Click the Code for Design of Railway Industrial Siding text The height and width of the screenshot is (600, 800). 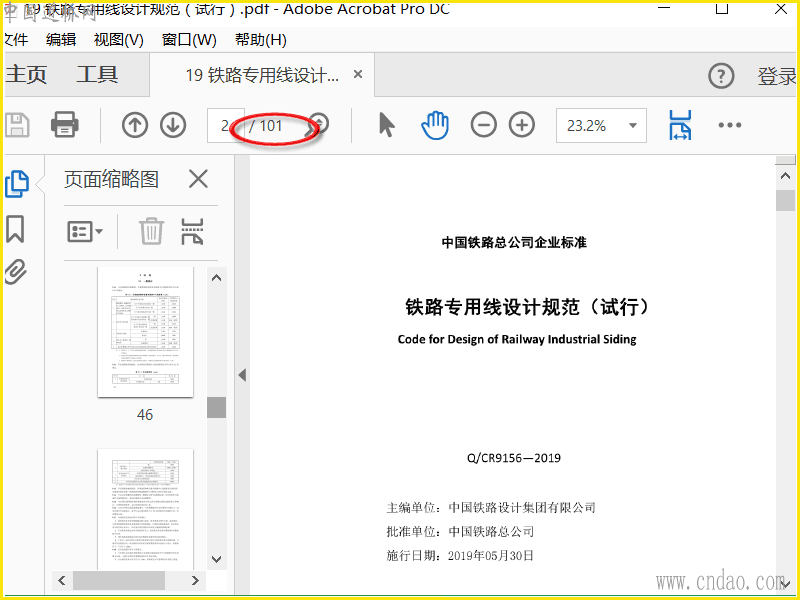(x=517, y=339)
